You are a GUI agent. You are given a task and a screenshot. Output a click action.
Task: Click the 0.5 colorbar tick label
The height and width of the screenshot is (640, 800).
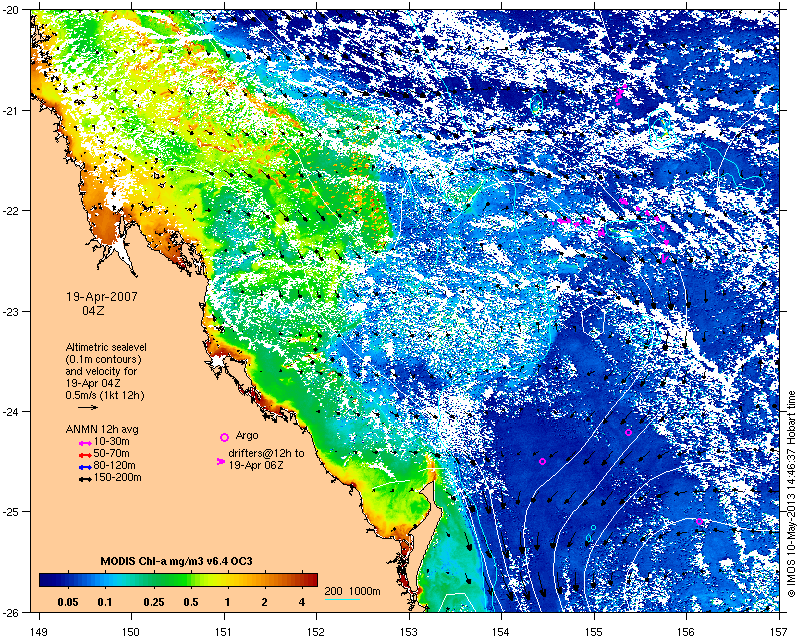[191, 602]
